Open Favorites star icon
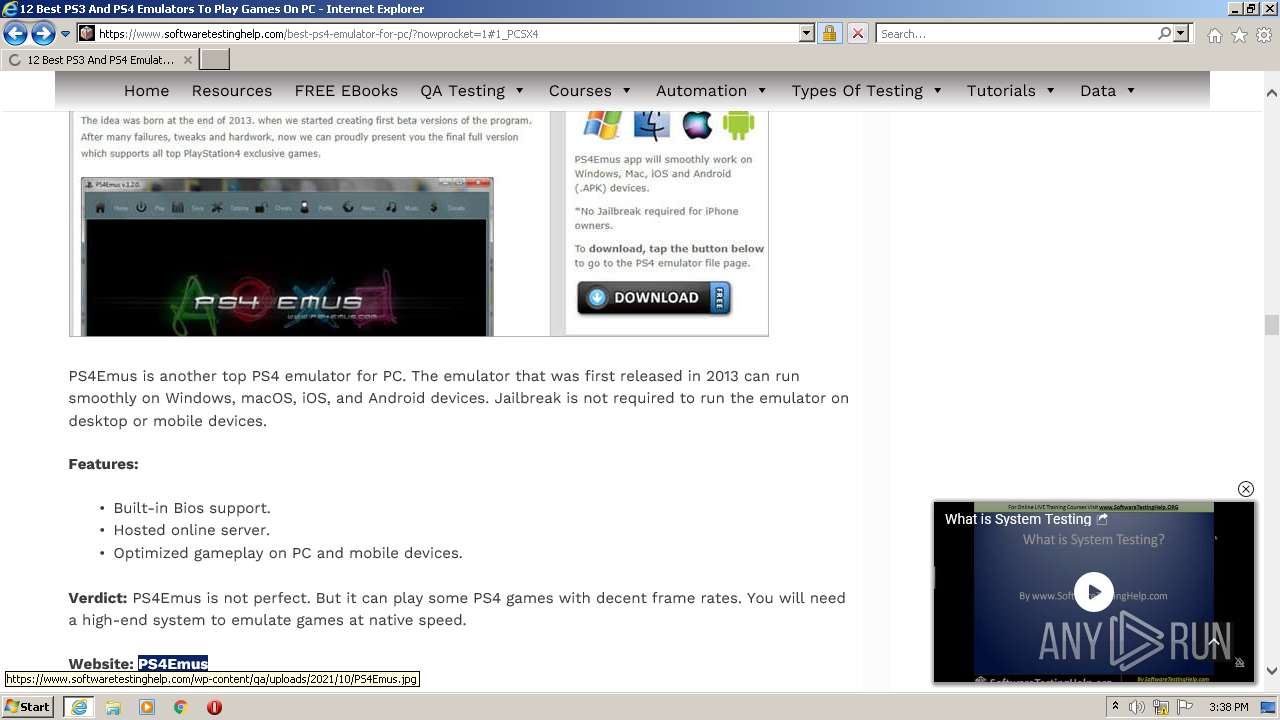The width and height of the screenshot is (1280, 720). [x=1239, y=34]
